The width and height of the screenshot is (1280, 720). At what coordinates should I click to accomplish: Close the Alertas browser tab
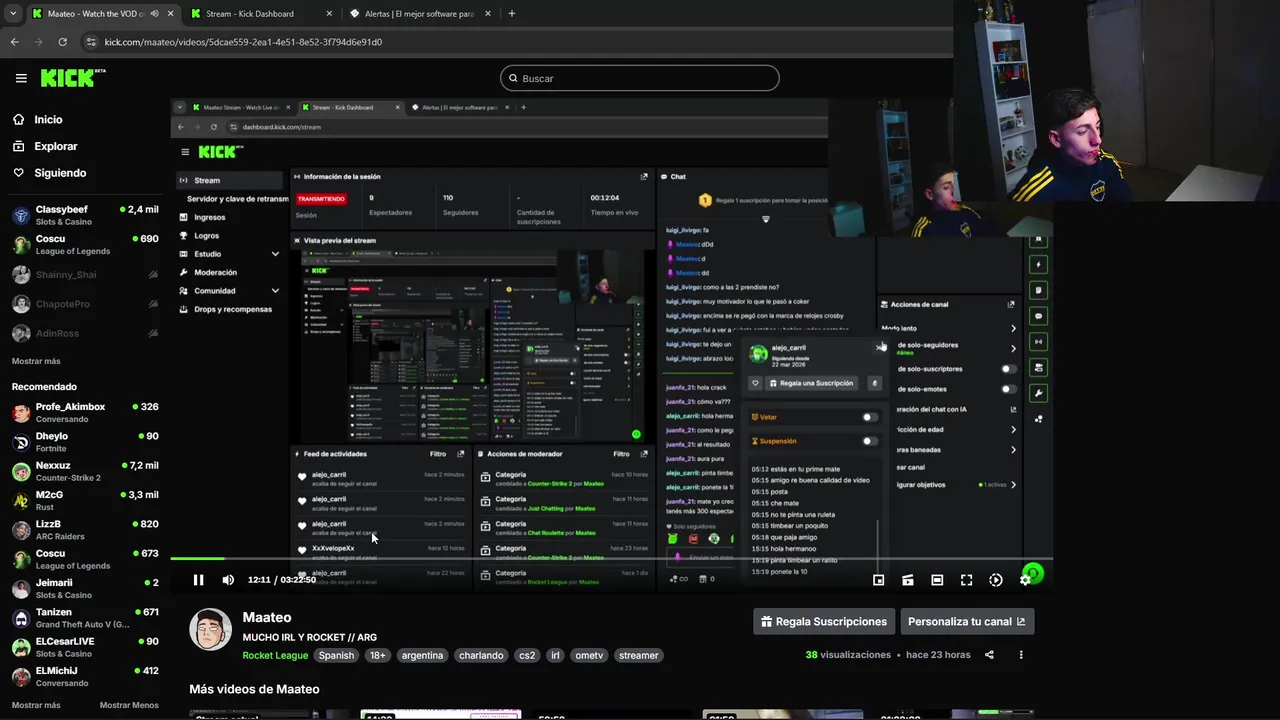488,14
